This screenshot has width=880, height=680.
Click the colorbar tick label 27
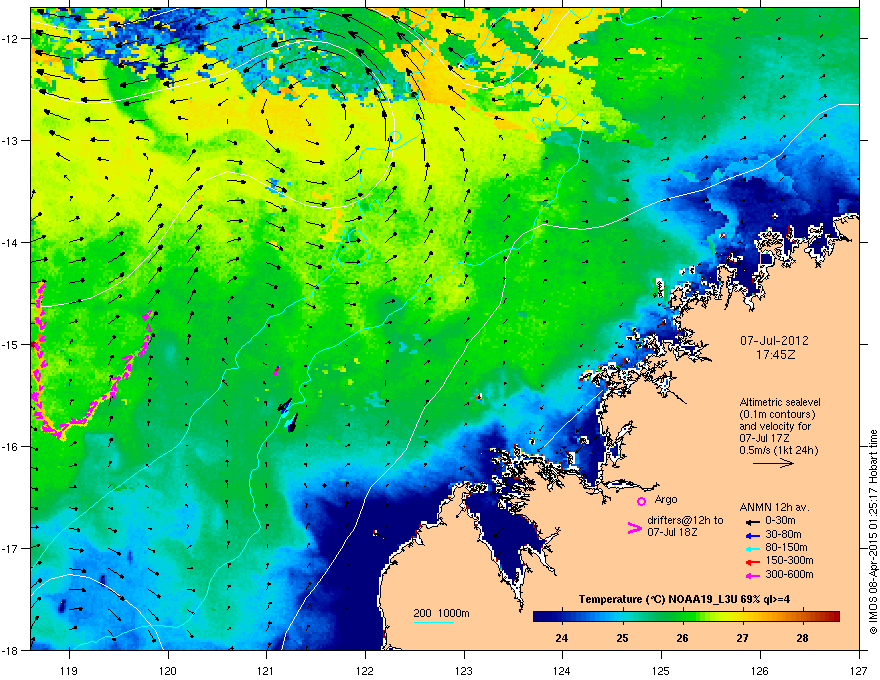742,638
